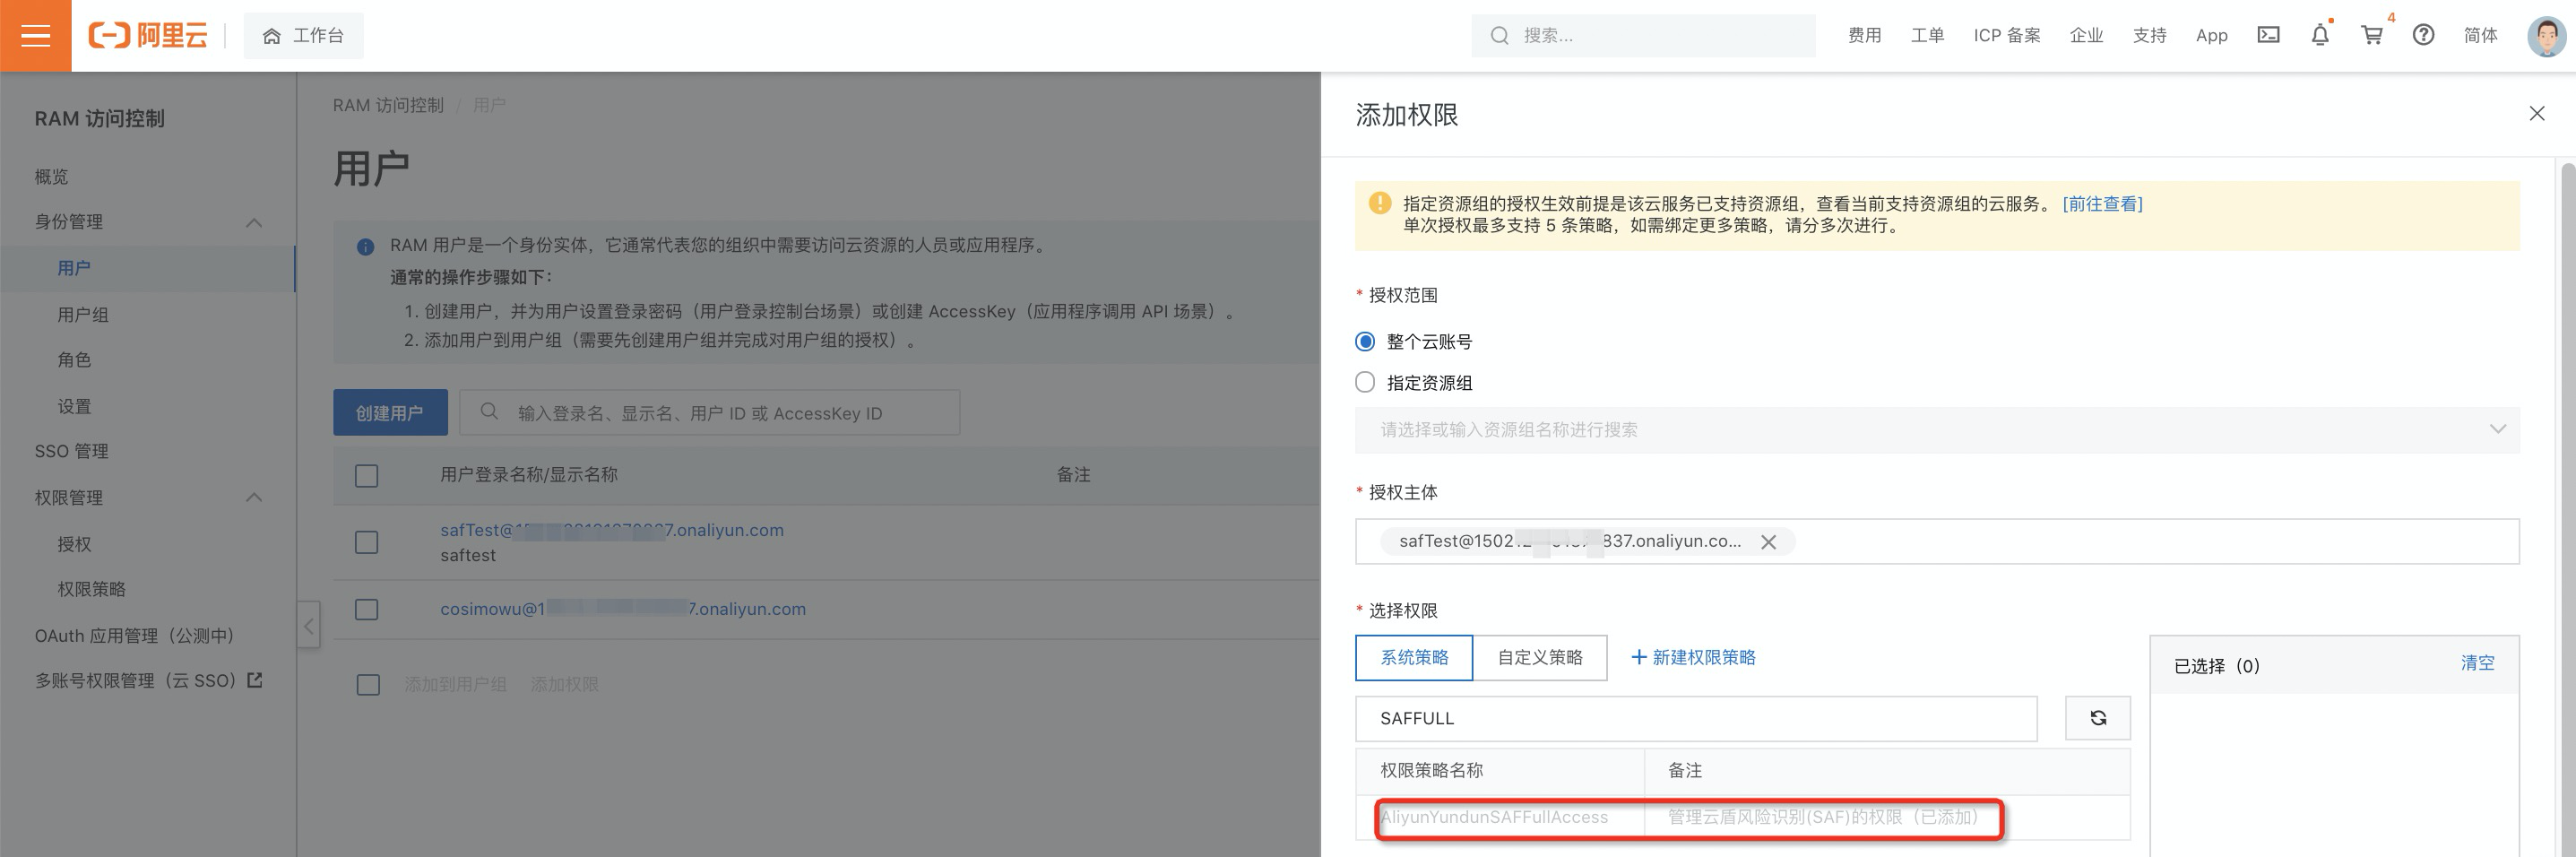Open the 企业 menu
Screen dimensions: 2576x857
tap(2086, 36)
